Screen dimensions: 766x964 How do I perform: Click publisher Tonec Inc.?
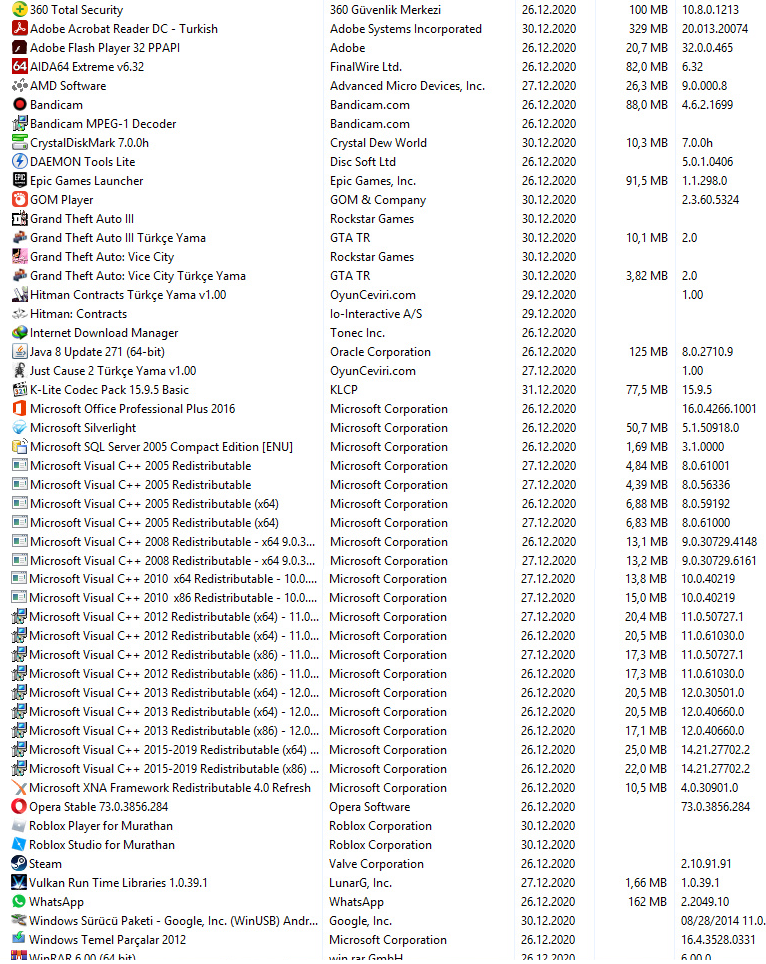tap(357, 333)
